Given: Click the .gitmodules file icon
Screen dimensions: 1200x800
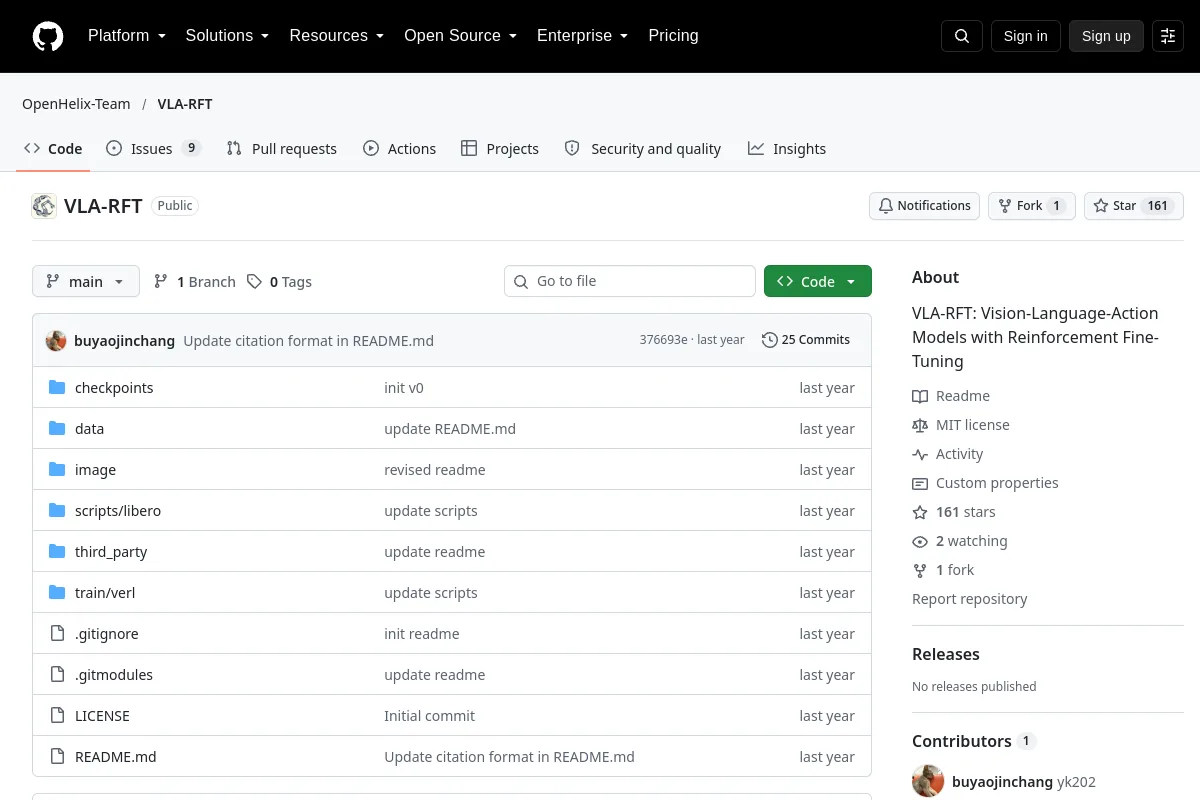Looking at the screenshot, I should point(57,675).
